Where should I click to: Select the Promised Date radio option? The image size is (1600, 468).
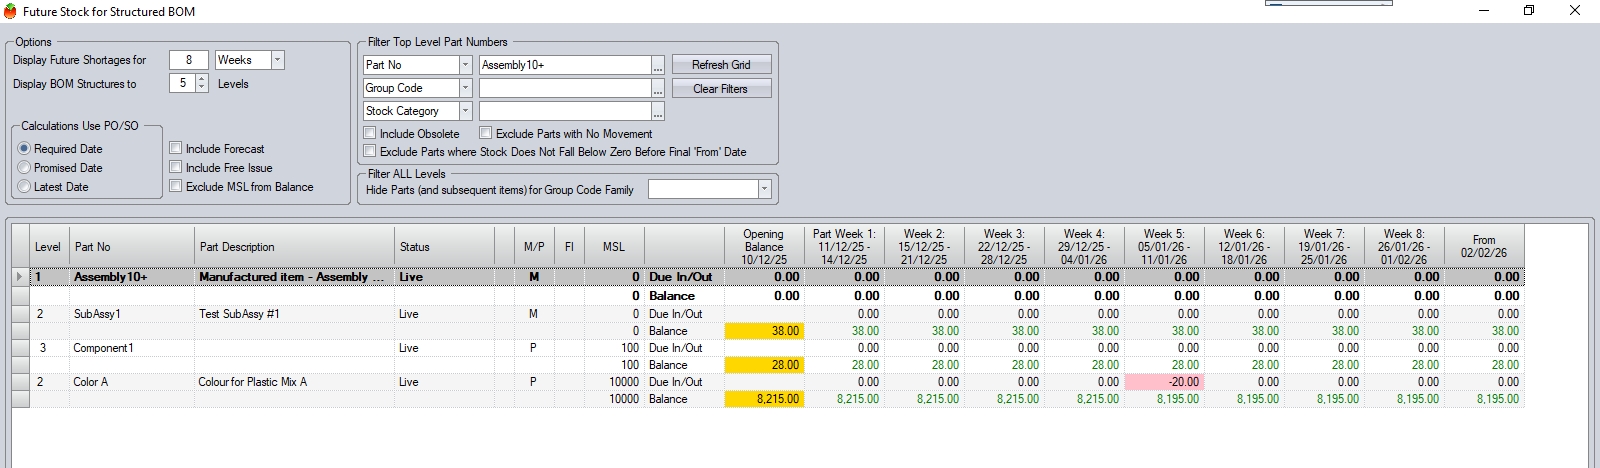25,168
